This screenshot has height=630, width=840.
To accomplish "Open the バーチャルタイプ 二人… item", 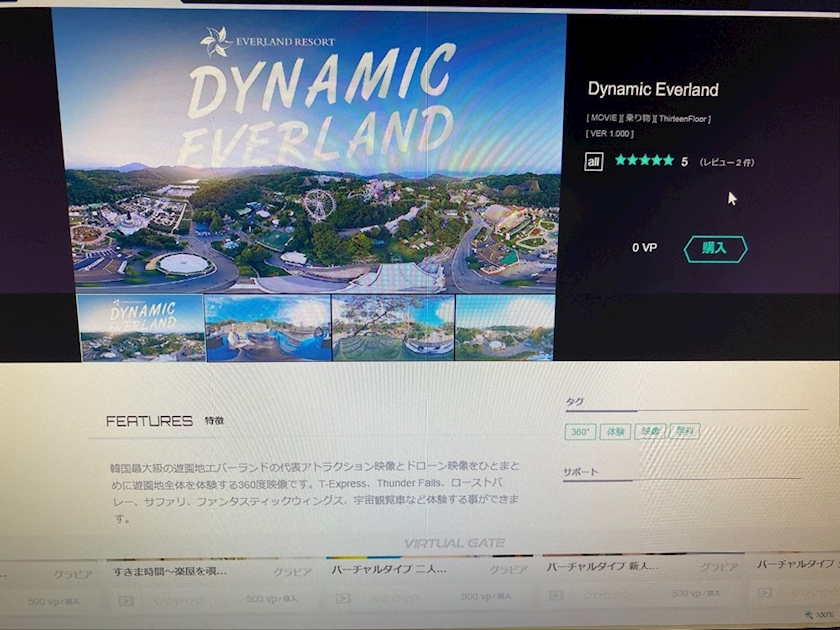I will (x=388, y=569).
